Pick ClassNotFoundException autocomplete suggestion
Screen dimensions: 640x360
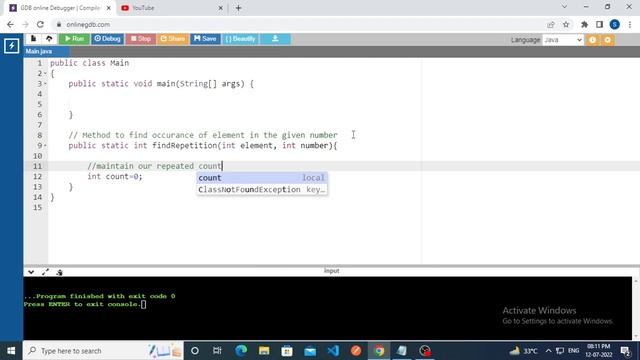click(x=262, y=190)
